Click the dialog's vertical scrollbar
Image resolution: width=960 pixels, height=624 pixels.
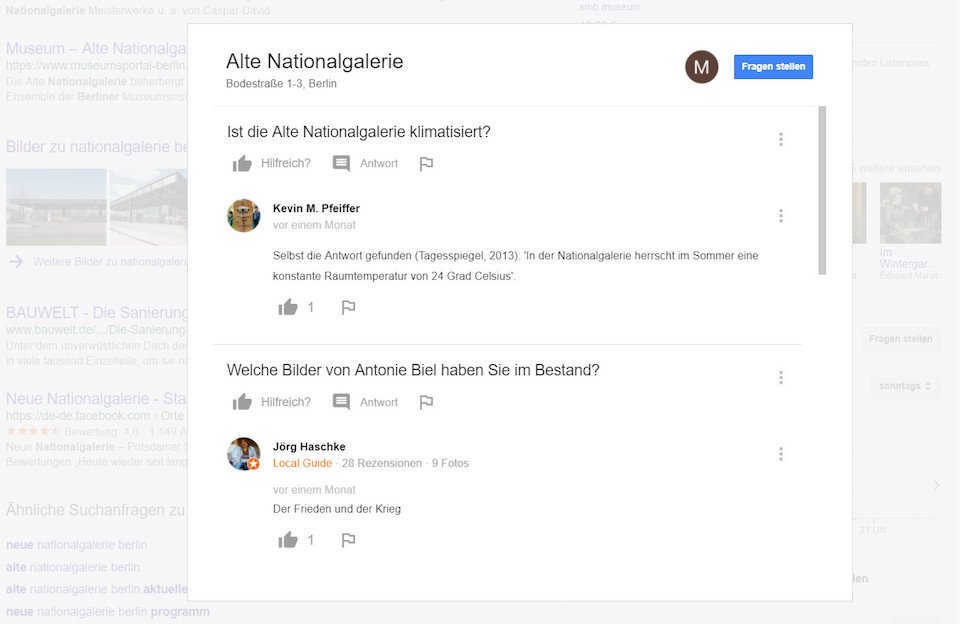(822, 190)
